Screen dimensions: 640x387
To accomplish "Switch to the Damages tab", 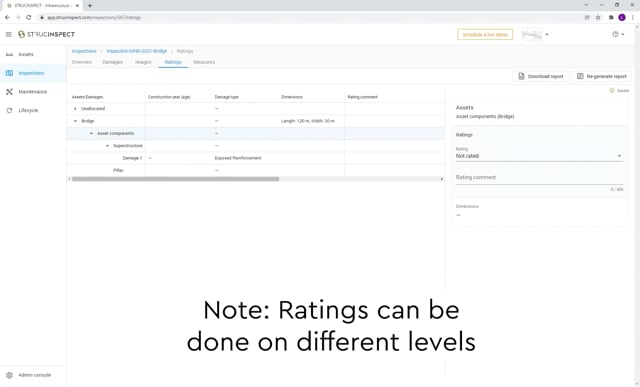I will pos(112,62).
